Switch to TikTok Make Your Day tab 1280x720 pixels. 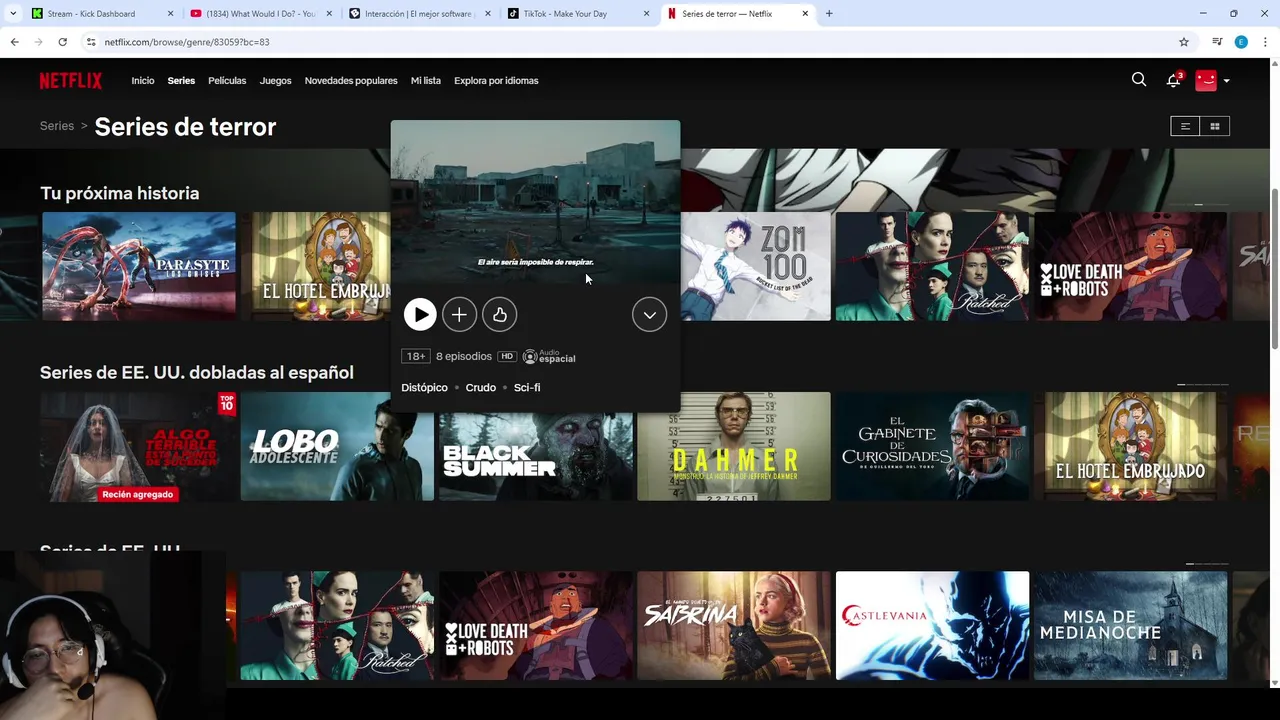pyautogui.click(x=577, y=14)
